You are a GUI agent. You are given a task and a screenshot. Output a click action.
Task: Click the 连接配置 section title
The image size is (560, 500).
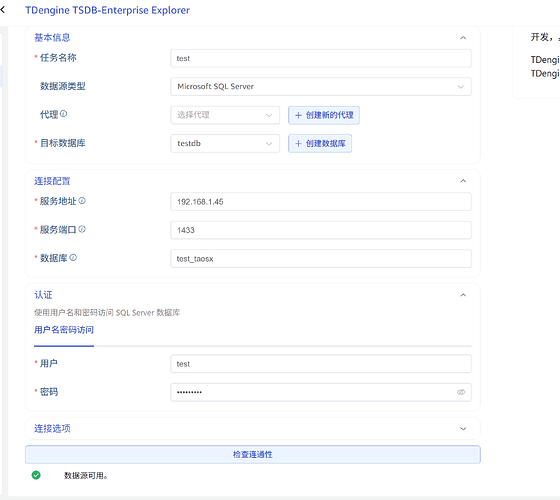[x=52, y=181]
